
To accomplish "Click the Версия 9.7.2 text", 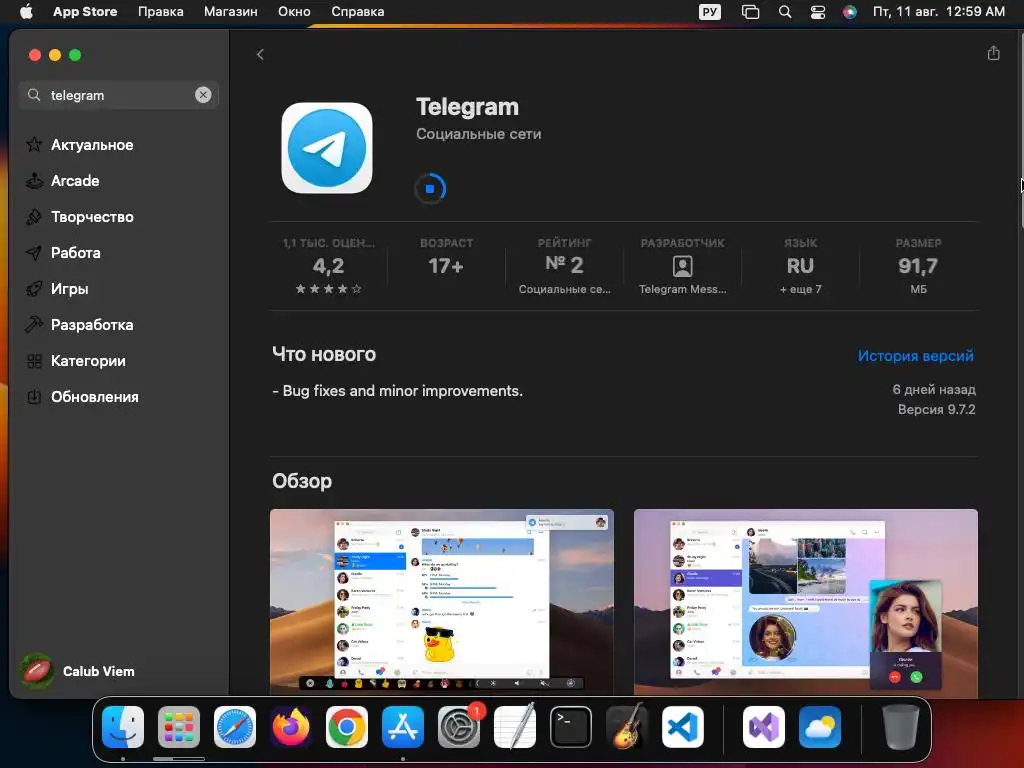I will point(936,409).
